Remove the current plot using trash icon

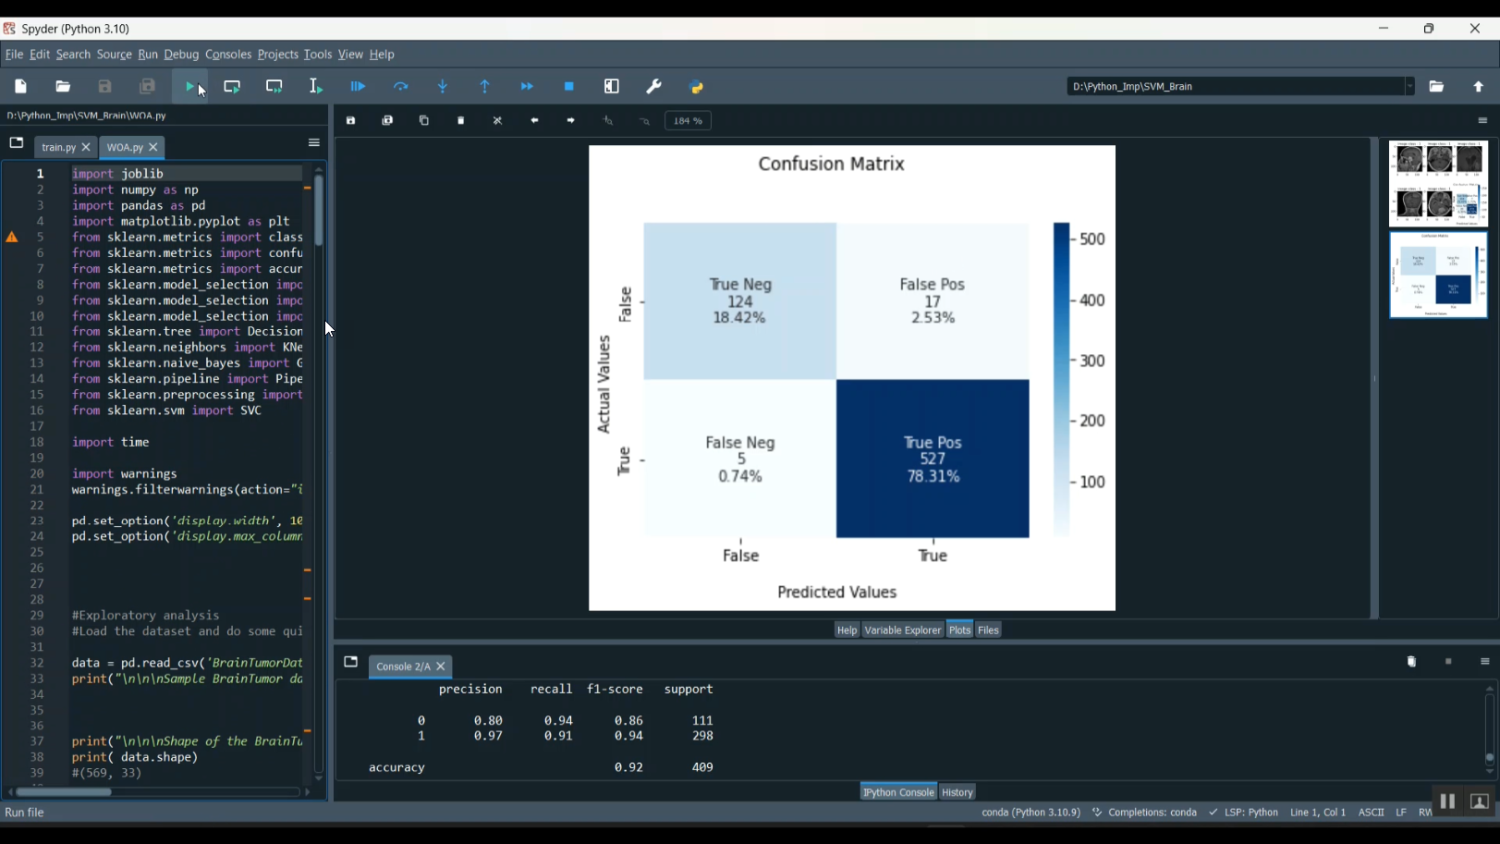pos(461,121)
